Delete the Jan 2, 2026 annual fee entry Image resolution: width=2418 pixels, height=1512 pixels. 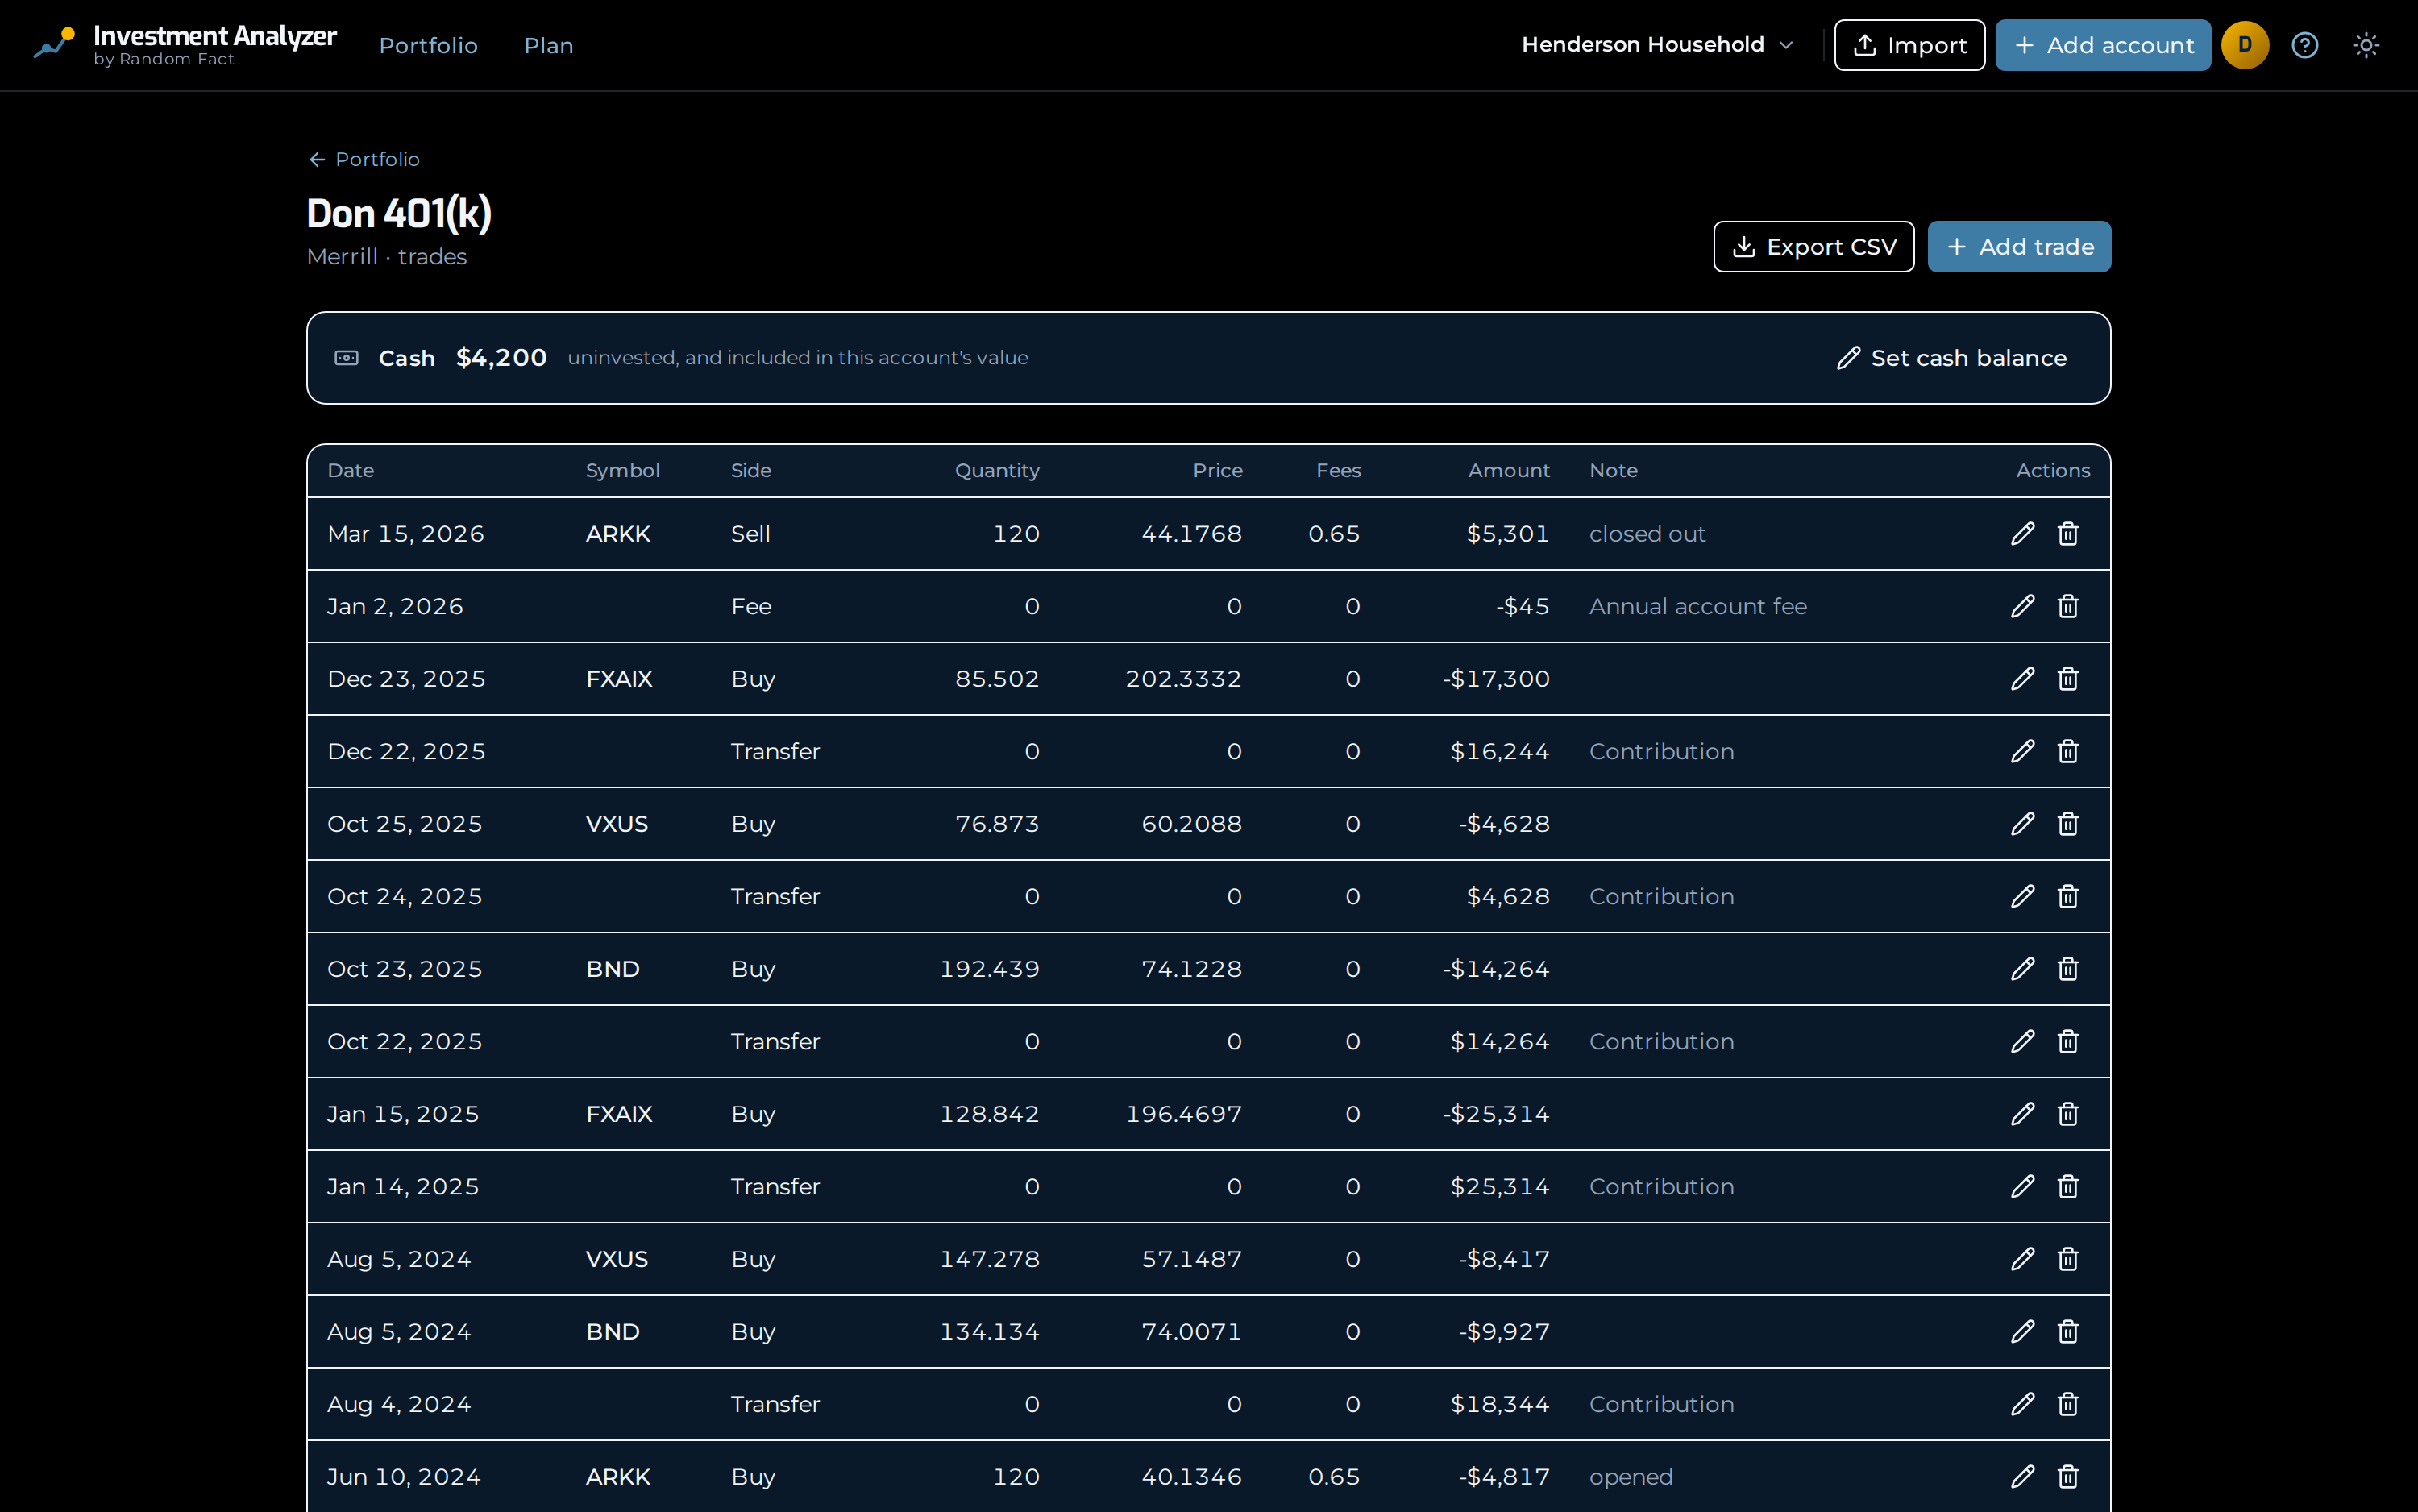coord(2068,606)
